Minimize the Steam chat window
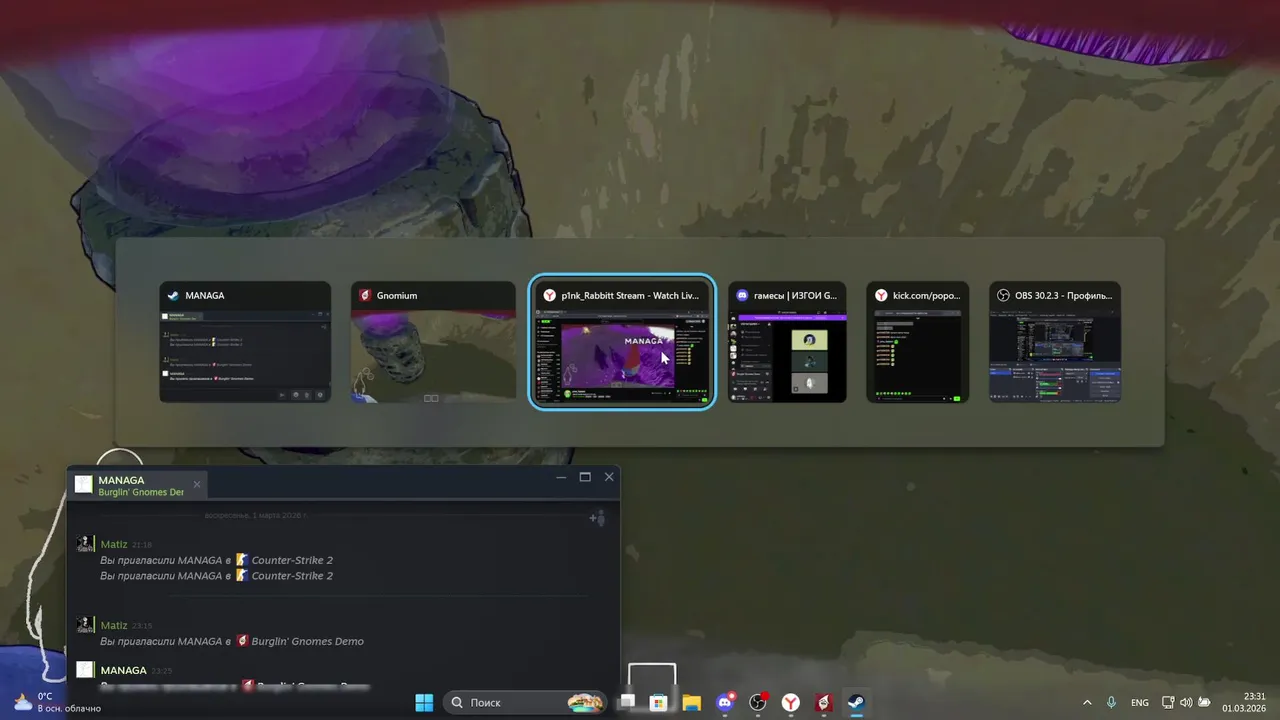The height and width of the screenshot is (720, 1280). pyautogui.click(x=562, y=478)
